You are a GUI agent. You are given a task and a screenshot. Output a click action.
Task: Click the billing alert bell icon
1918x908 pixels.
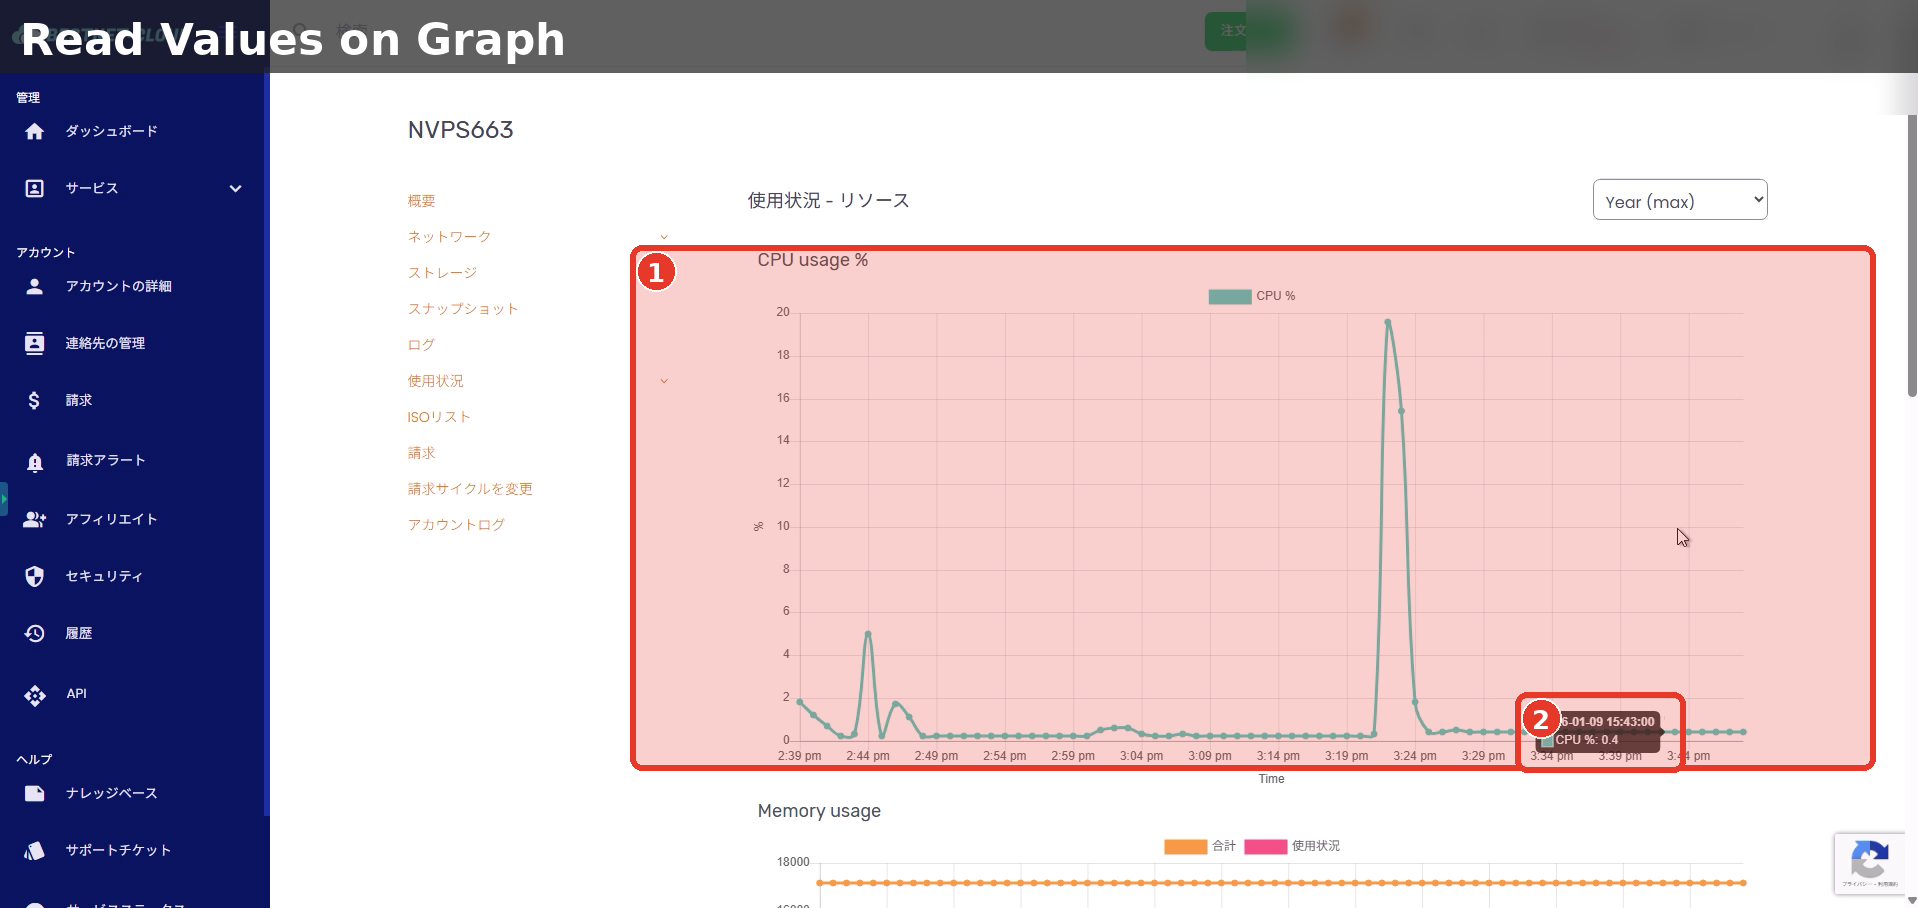[x=35, y=461]
